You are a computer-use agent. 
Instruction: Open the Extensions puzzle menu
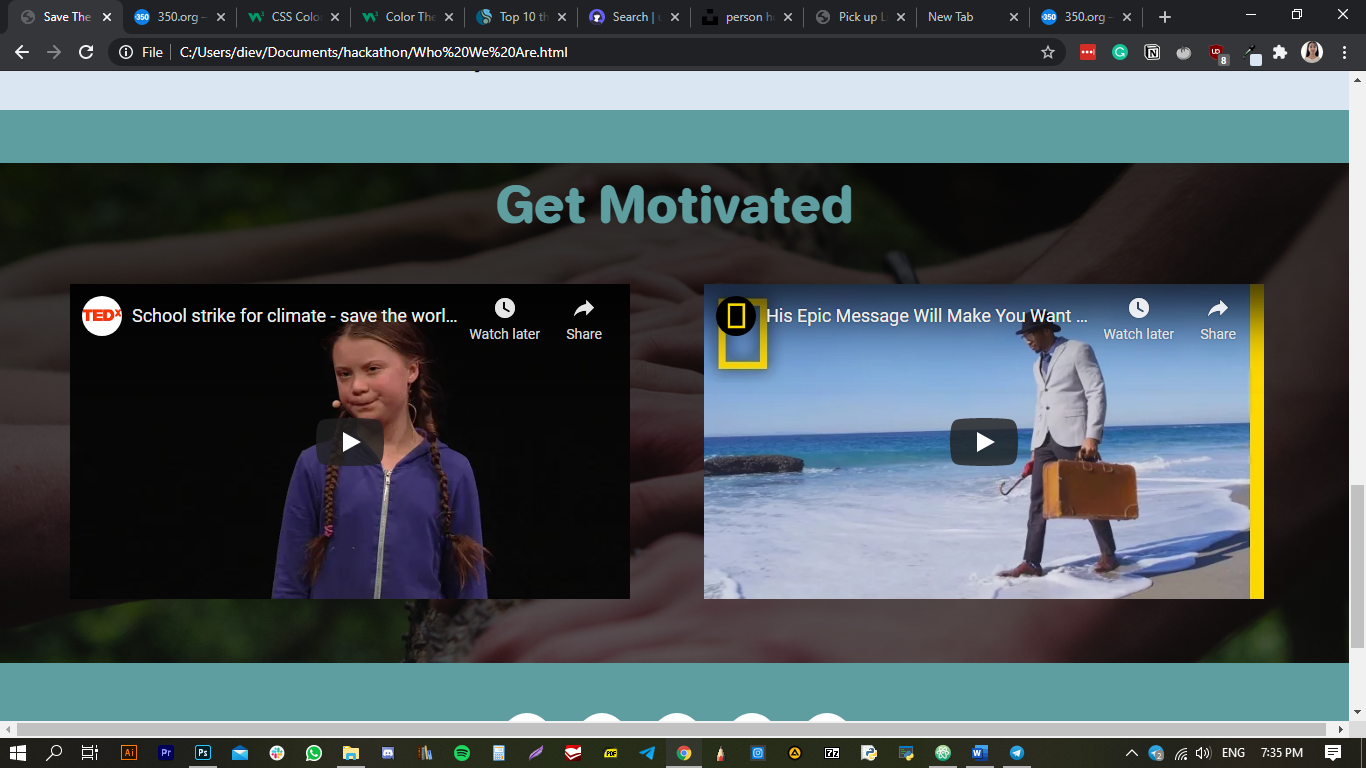1280,52
